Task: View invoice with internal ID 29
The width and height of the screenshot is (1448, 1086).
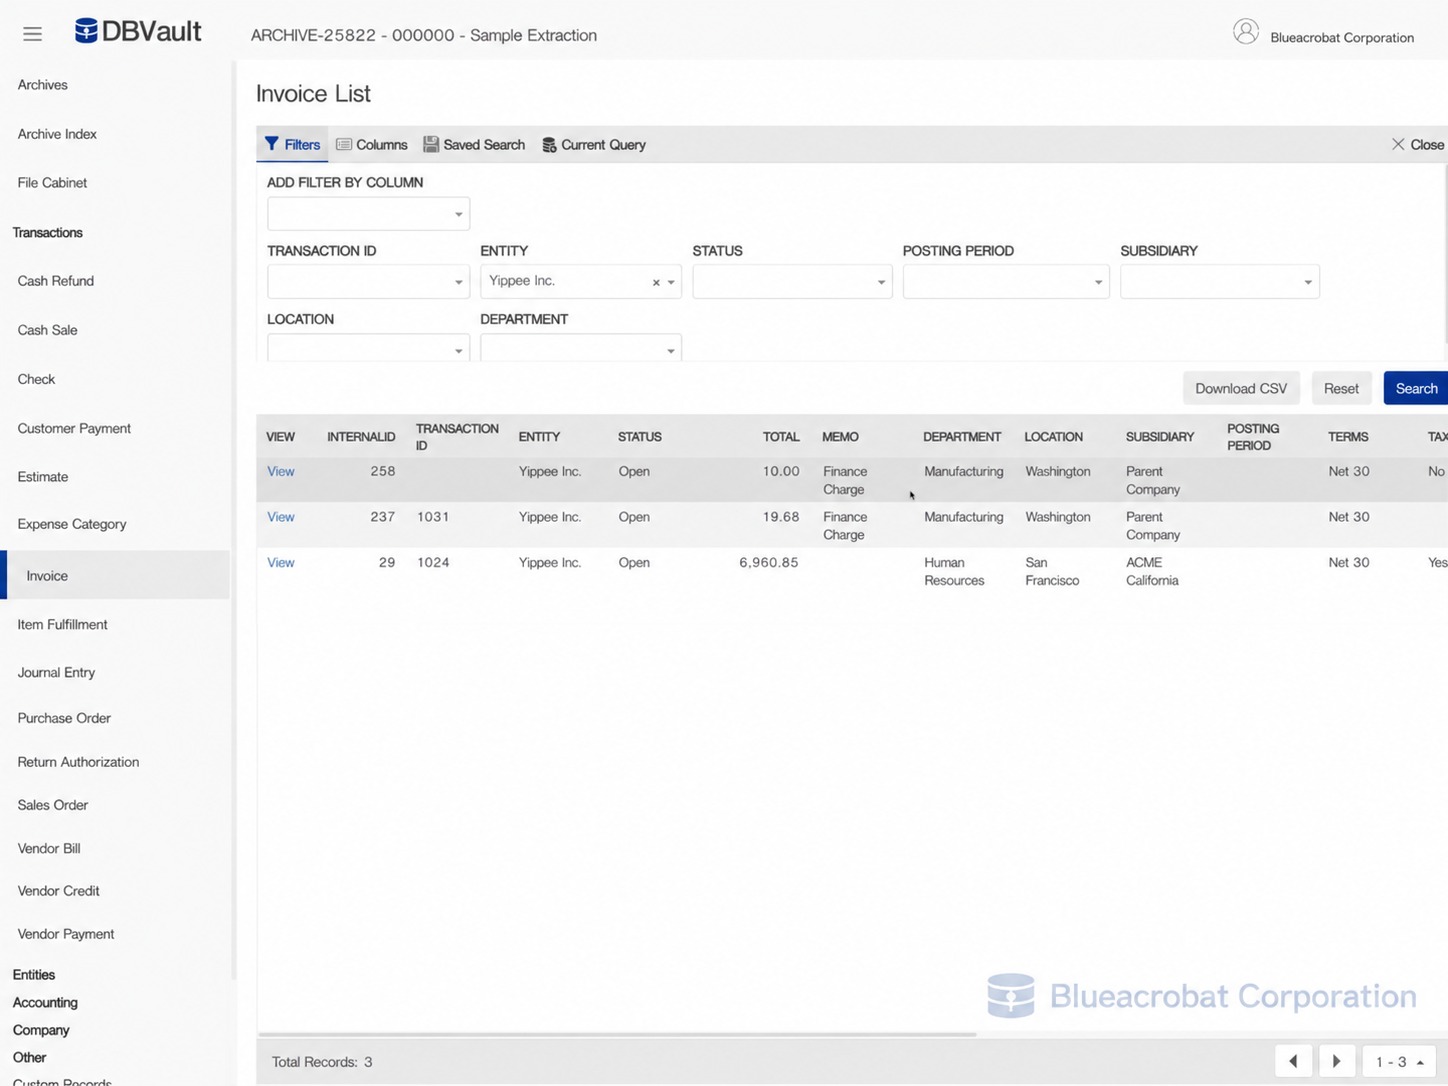Action: click(281, 563)
